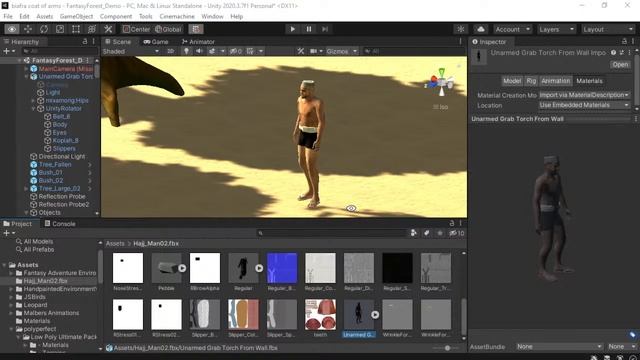Click the project search field
Screen dimensions: 640x360
(332, 233)
